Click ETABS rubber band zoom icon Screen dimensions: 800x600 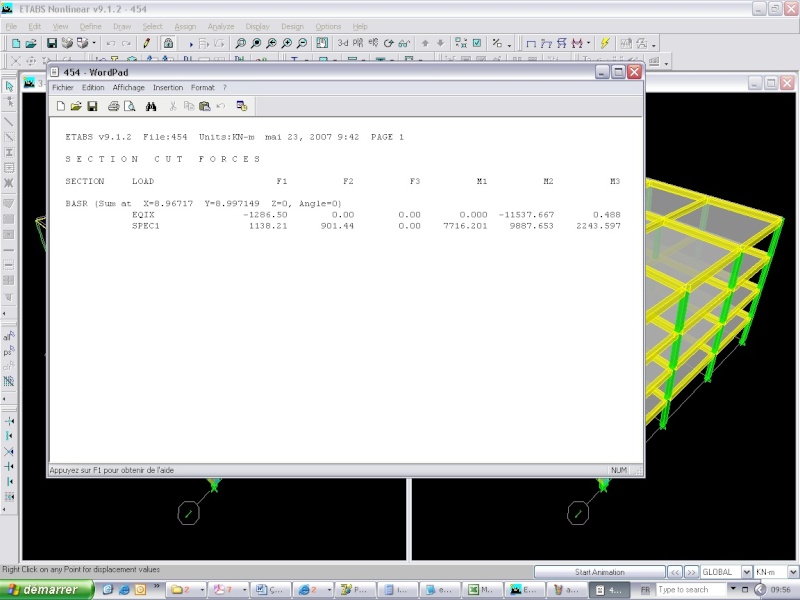[x=240, y=43]
